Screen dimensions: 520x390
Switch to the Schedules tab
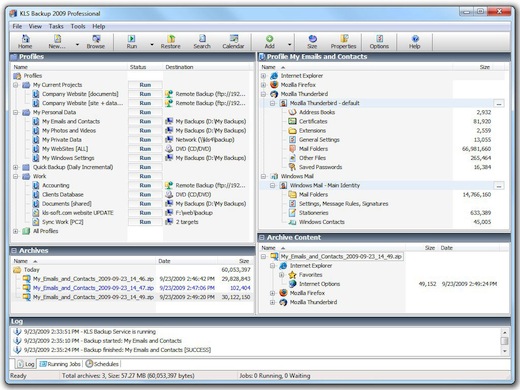[x=102, y=364]
